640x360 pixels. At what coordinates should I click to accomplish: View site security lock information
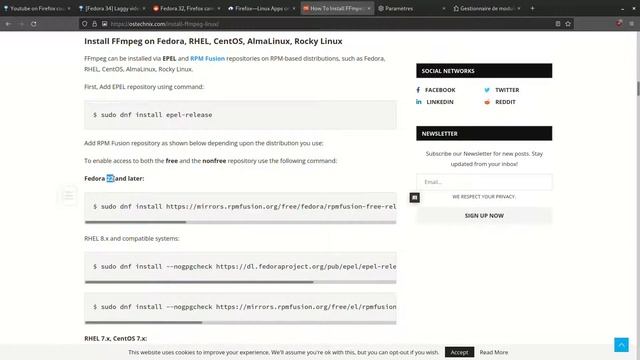tap(94, 24)
